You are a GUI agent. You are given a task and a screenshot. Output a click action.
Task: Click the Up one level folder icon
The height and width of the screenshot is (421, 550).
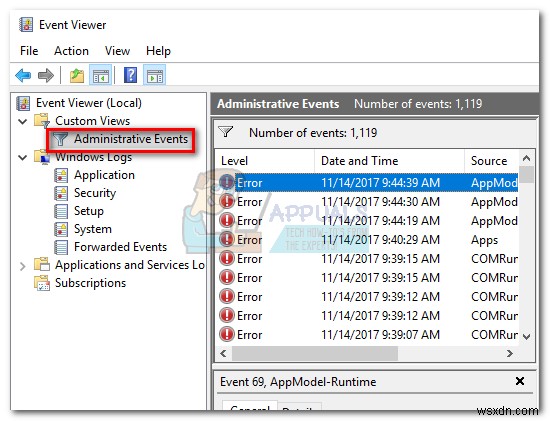pos(77,75)
